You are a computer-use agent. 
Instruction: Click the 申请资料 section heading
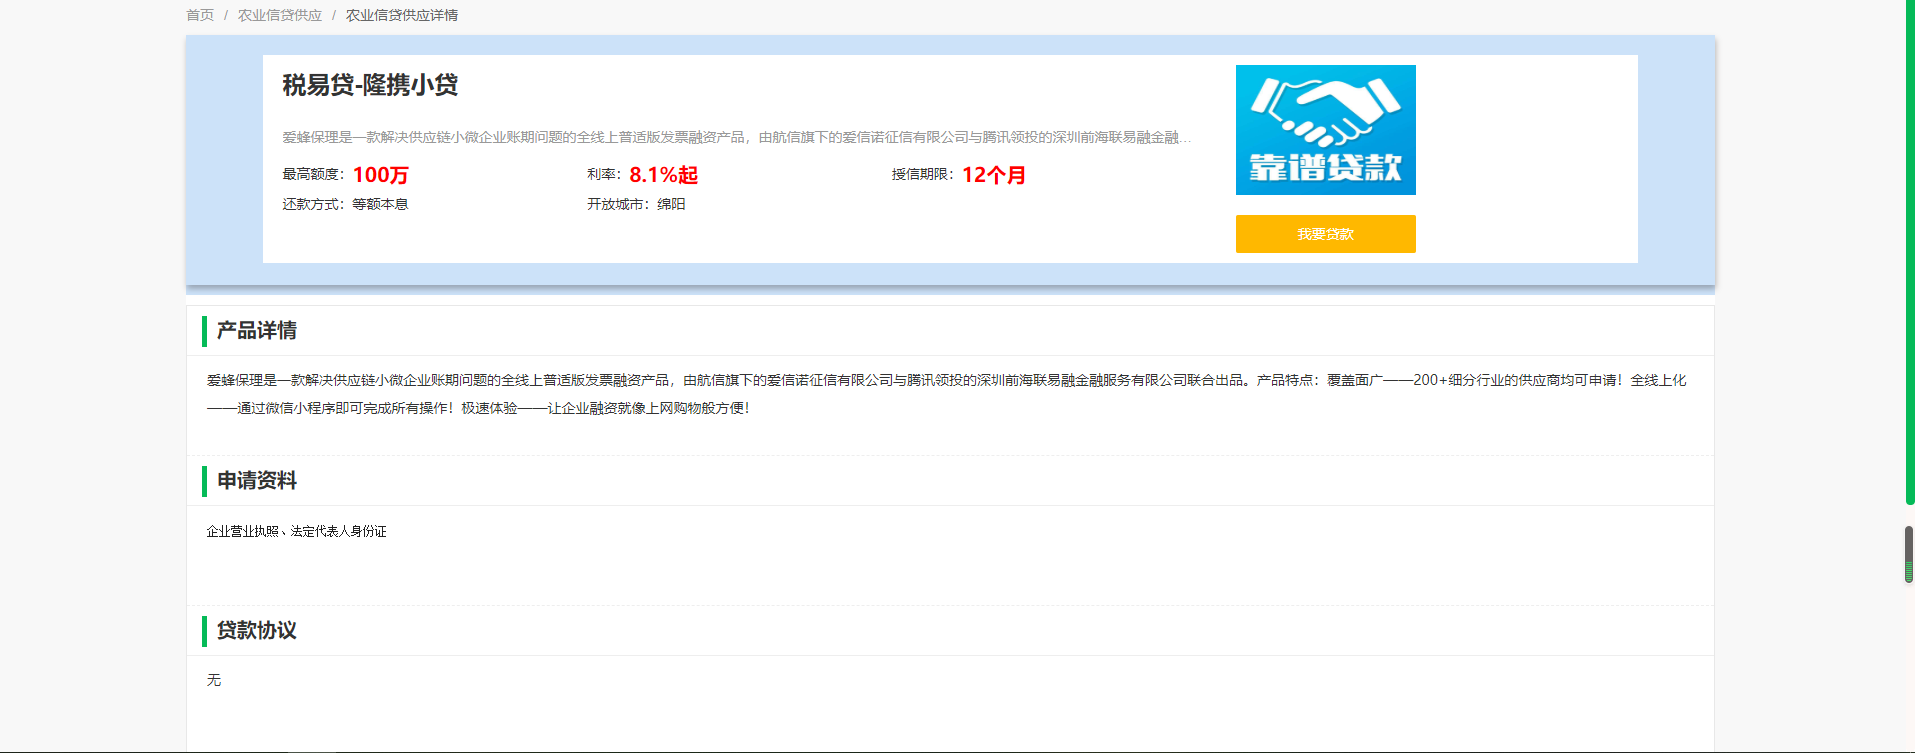tap(257, 481)
